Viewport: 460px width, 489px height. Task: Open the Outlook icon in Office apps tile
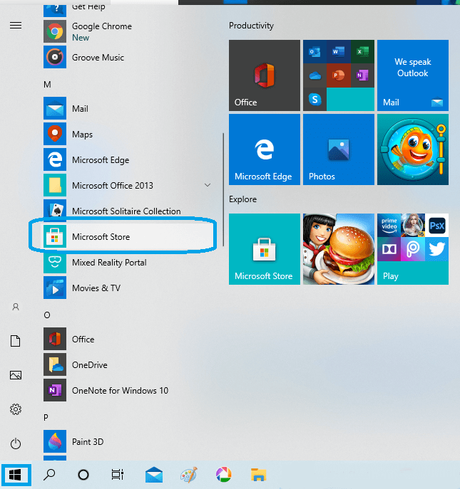[x=315, y=52]
